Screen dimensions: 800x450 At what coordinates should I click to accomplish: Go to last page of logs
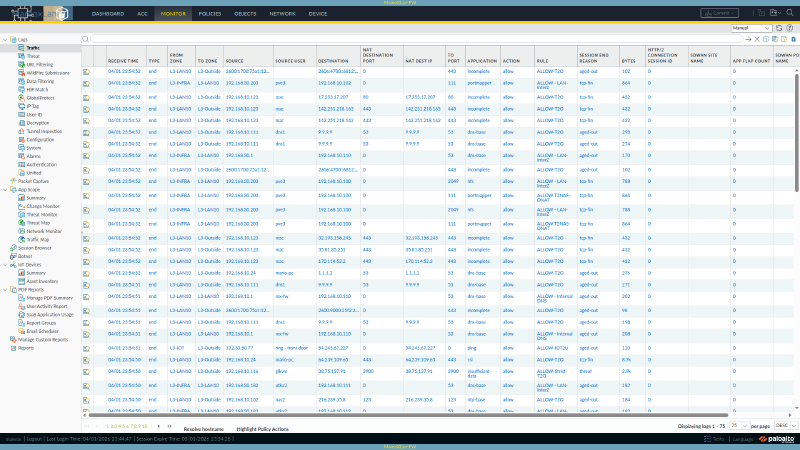tap(169, 426)
